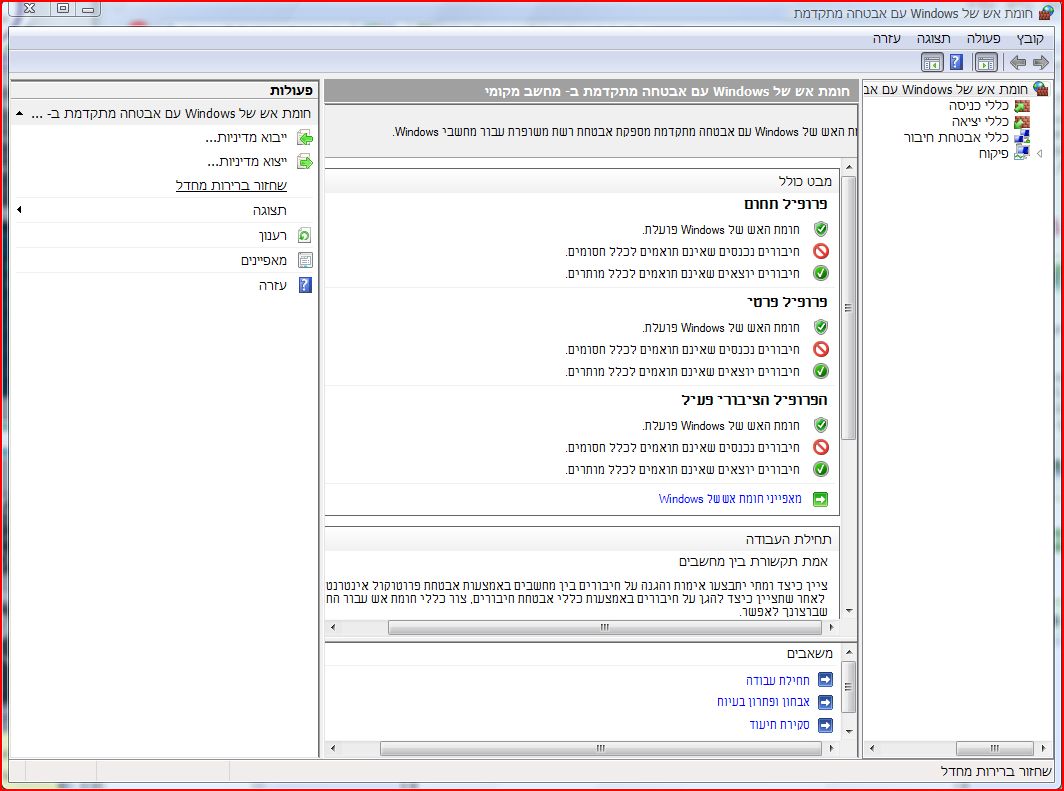Click the inbound rules icon (כללי כניסה)
Screen dimensions: 1064x791
[1021, 106]
